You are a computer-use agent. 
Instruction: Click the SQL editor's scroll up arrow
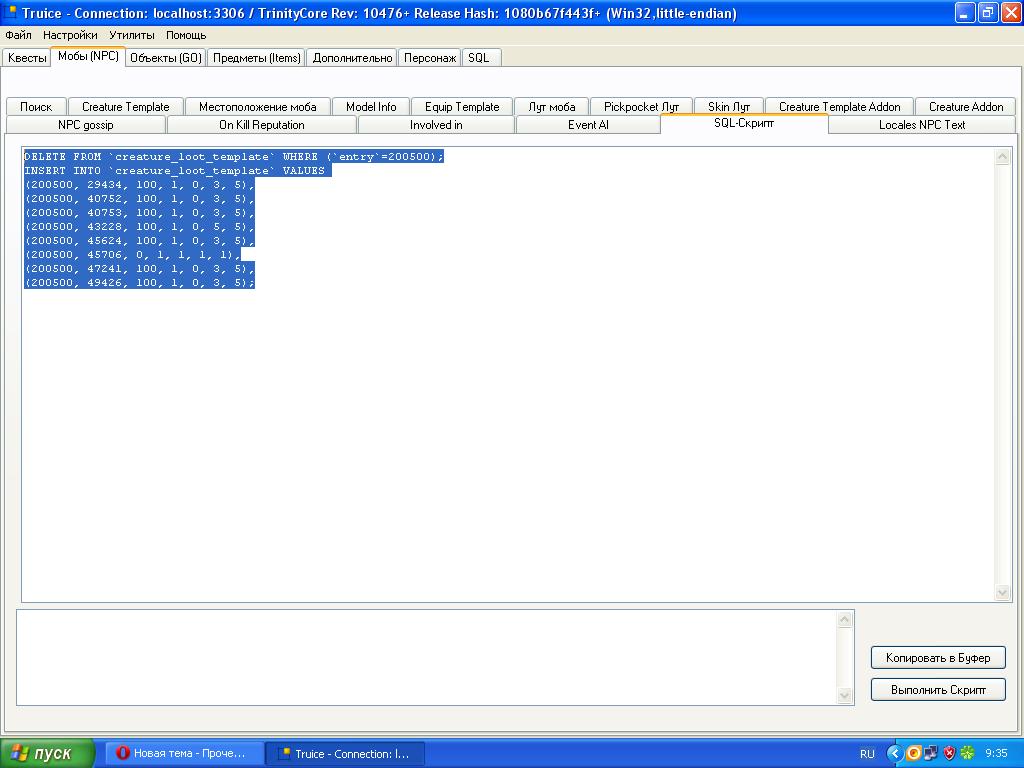click(1002, 156)
